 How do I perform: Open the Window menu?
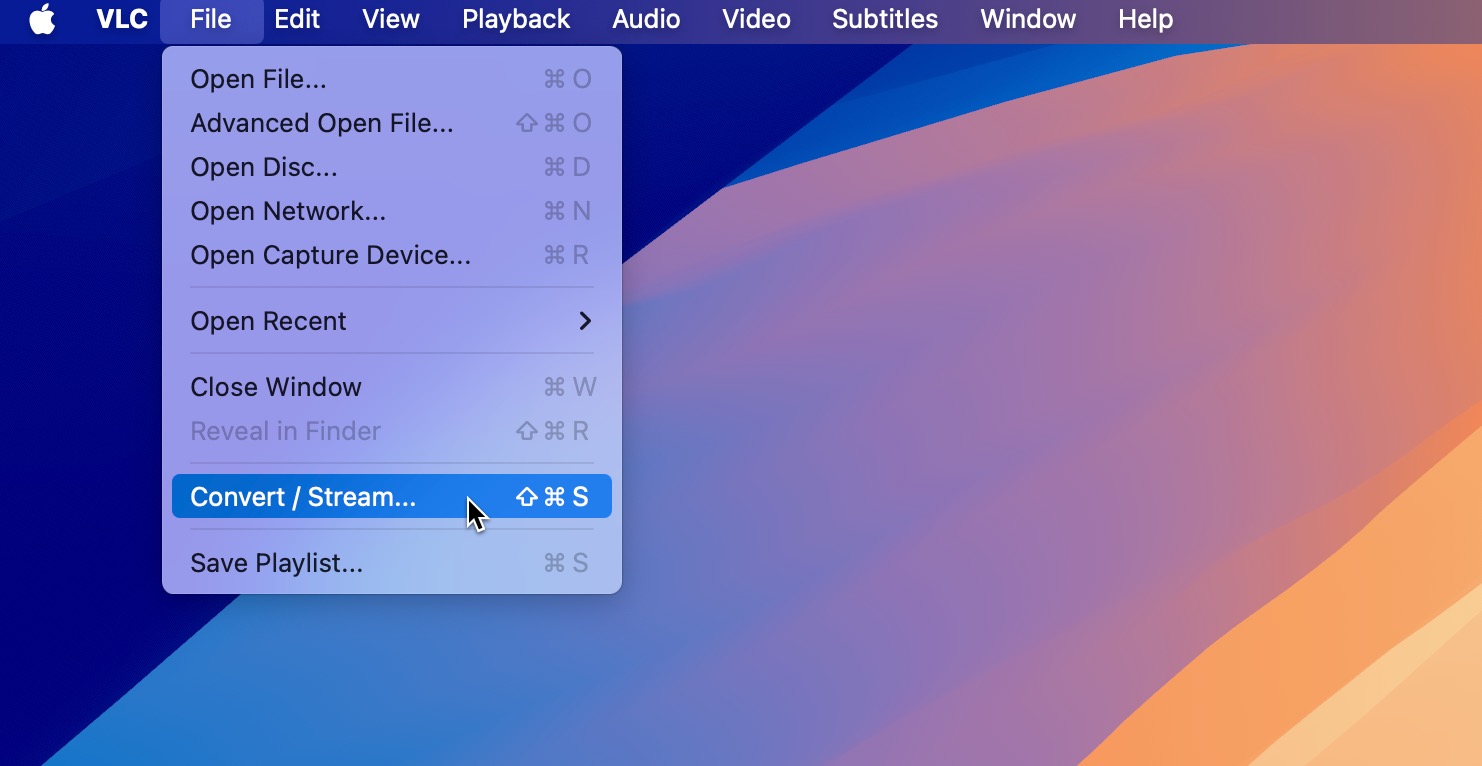(1028, 20)
